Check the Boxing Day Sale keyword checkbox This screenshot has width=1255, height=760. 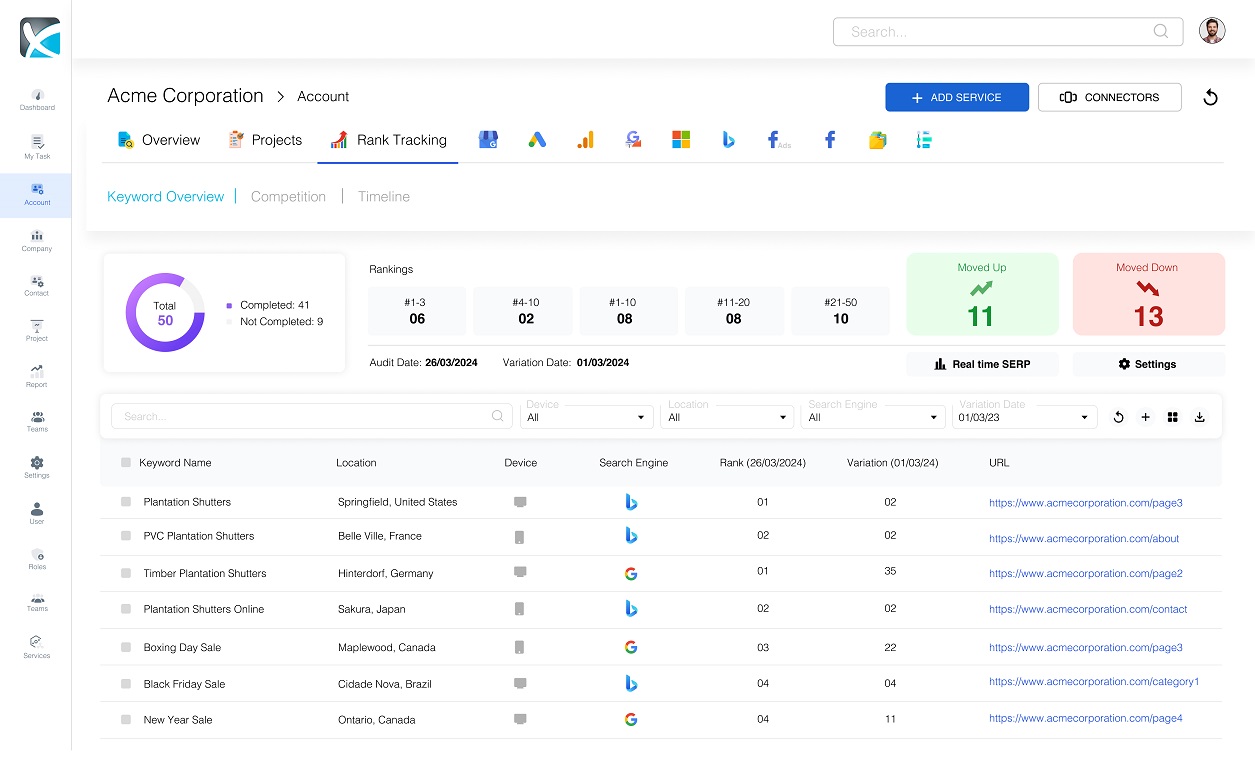coord(126,648)
